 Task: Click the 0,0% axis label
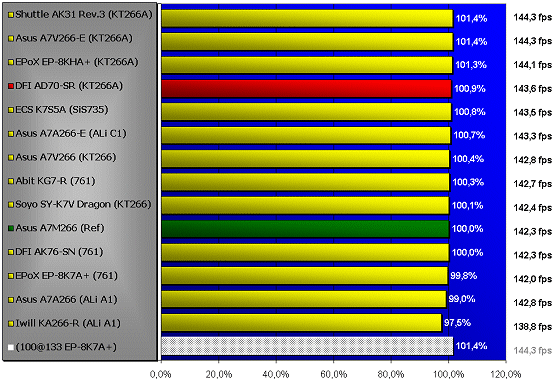[161, 374]
